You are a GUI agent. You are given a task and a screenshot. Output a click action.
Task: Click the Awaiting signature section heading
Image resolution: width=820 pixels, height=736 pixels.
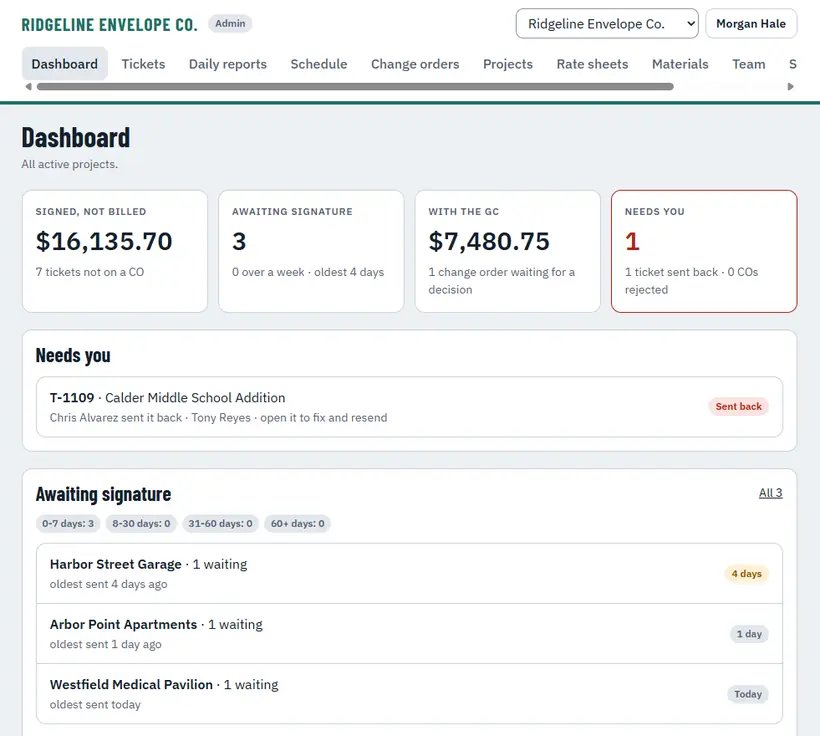click(x=104, y=494)
